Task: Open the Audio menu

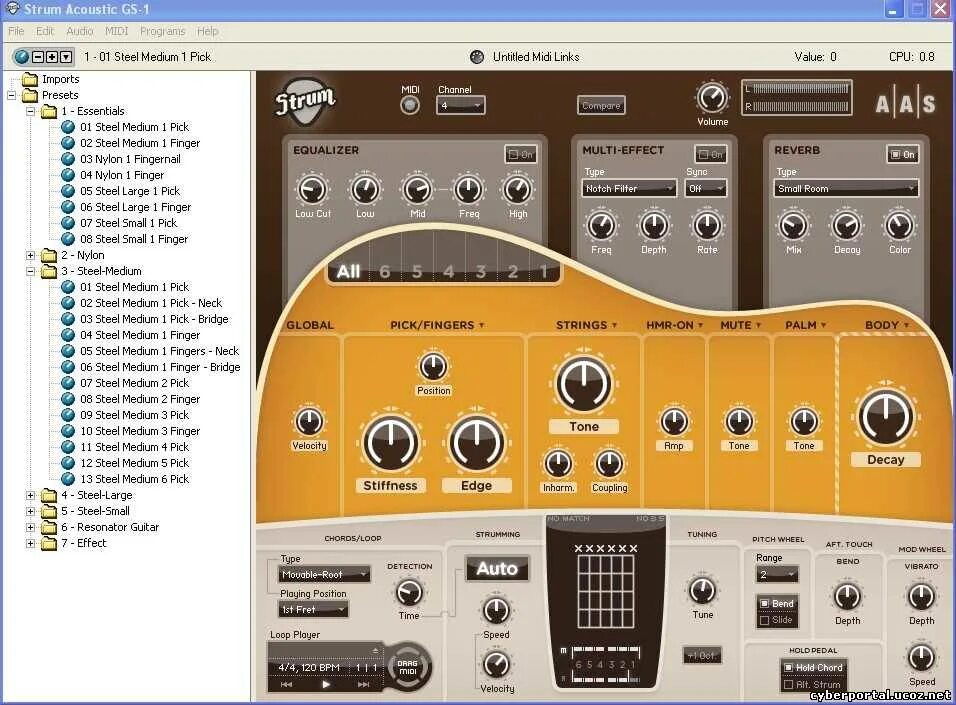Action: click(80, 31)
